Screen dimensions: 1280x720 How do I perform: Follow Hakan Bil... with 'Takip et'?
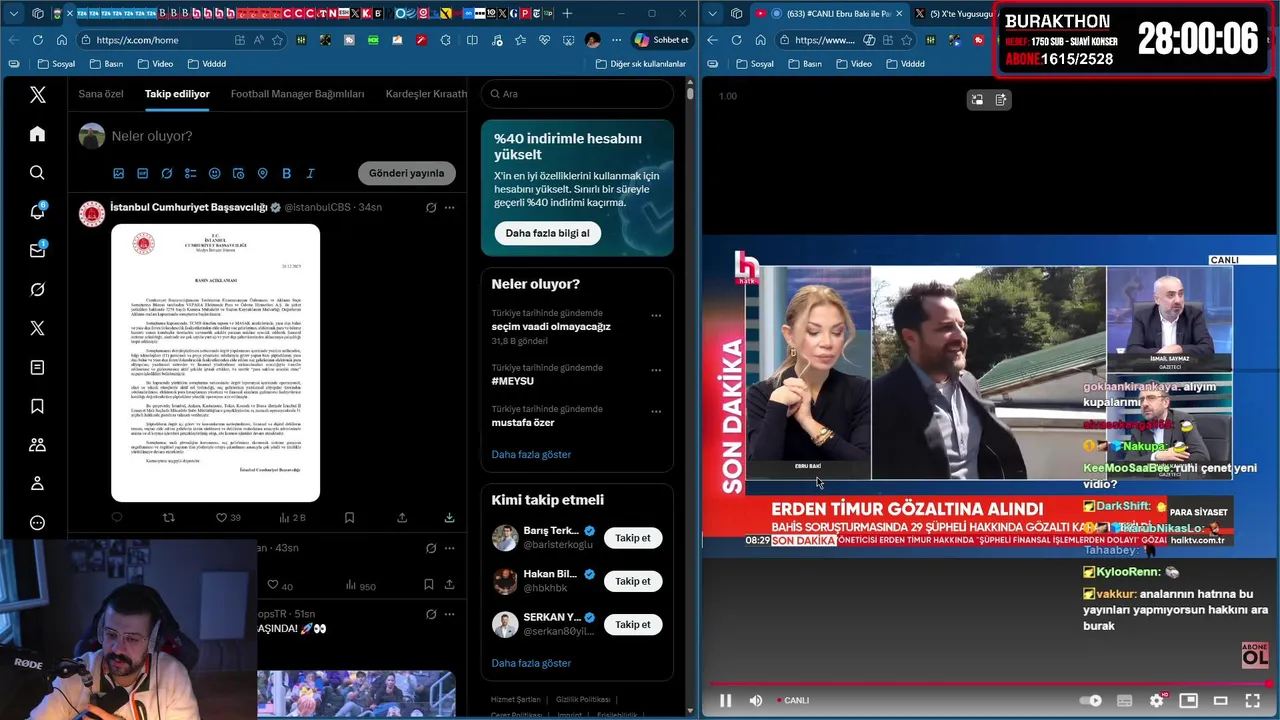(x=632, y=581)
